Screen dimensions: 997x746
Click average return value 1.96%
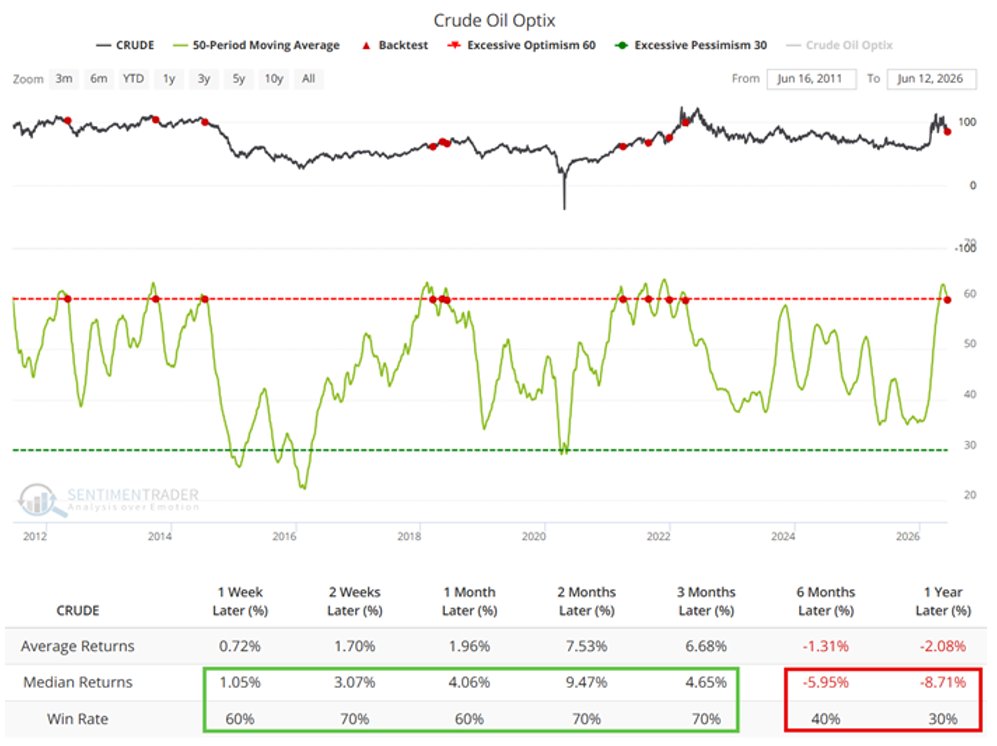[469, 646]
